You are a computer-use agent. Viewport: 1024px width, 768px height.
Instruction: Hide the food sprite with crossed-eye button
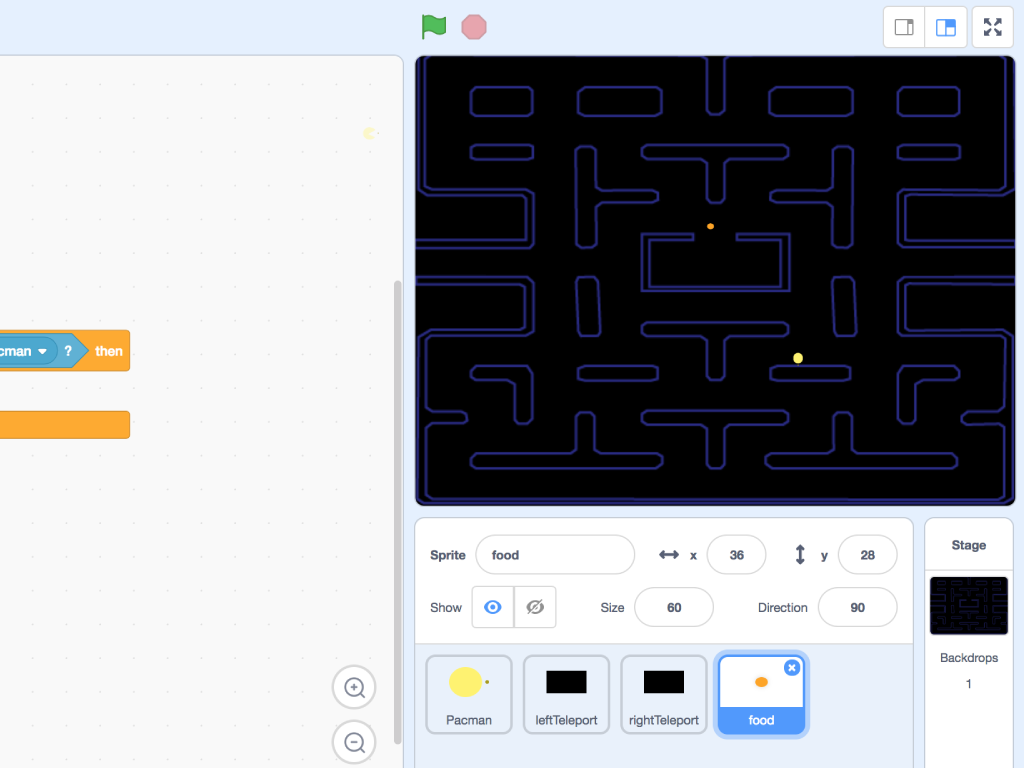535,607
